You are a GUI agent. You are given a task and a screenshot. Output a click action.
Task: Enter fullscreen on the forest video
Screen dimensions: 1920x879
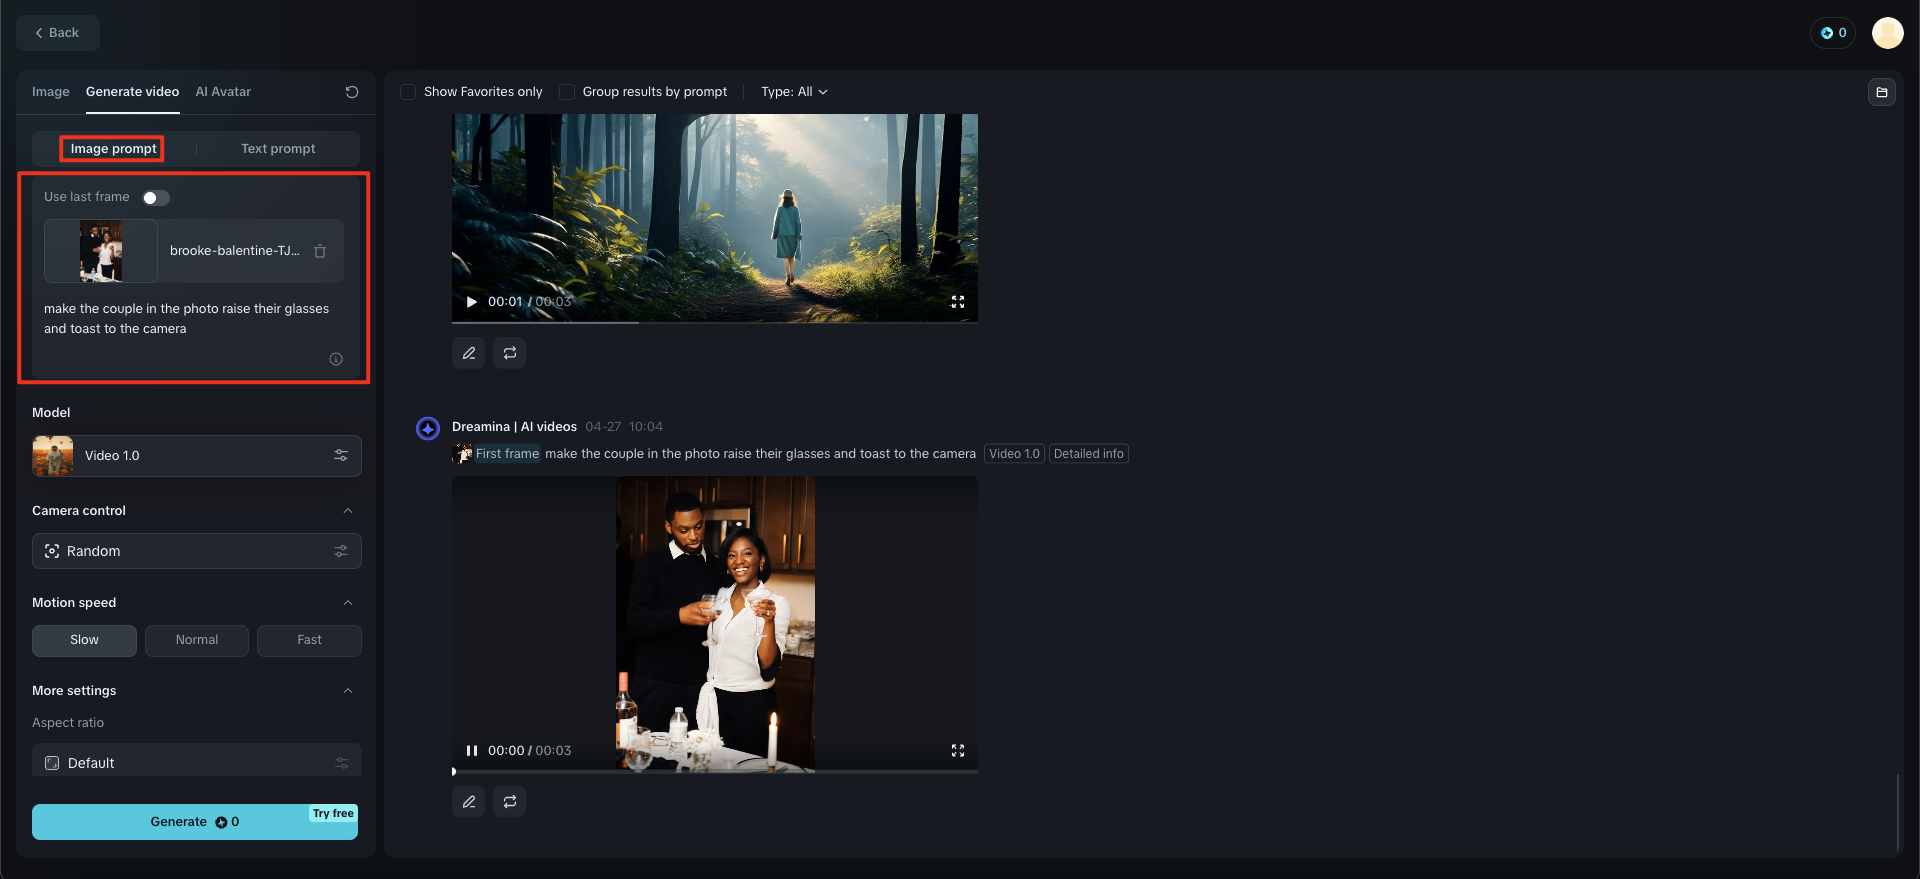(957, 302)
